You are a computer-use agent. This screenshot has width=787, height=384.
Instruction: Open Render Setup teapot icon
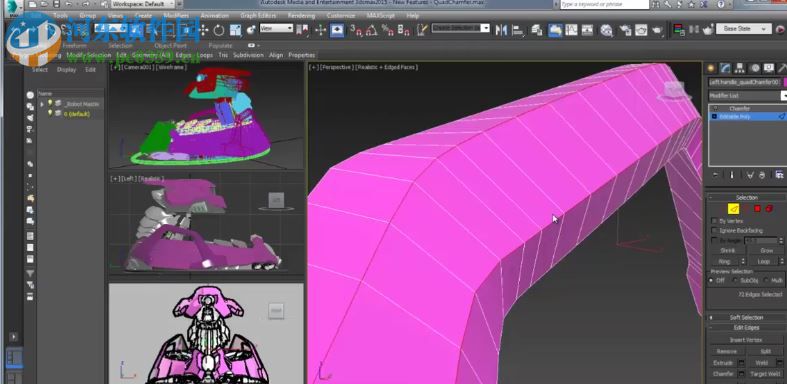click(625, 30)
